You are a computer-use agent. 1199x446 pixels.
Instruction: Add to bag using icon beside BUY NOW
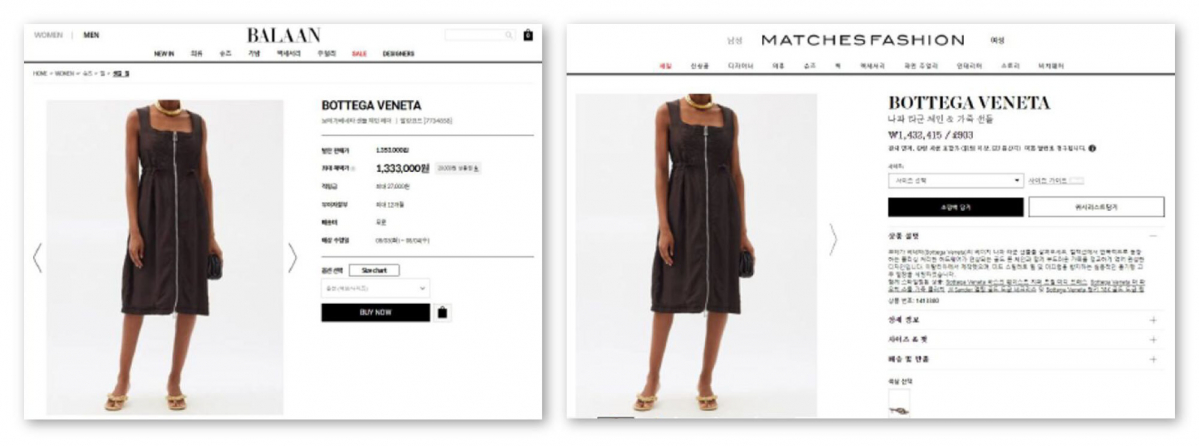click(x=442, y=312)
